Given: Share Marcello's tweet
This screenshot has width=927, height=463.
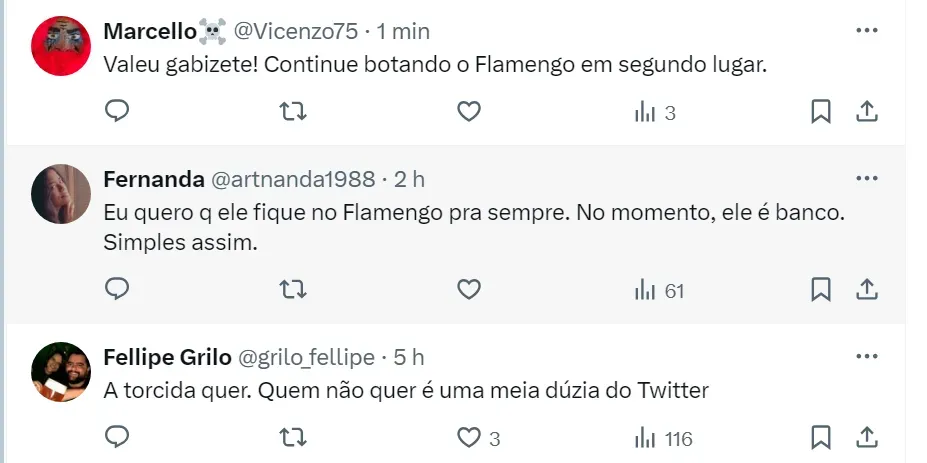Looking at the screenshot, I should (x=867, y=112).
